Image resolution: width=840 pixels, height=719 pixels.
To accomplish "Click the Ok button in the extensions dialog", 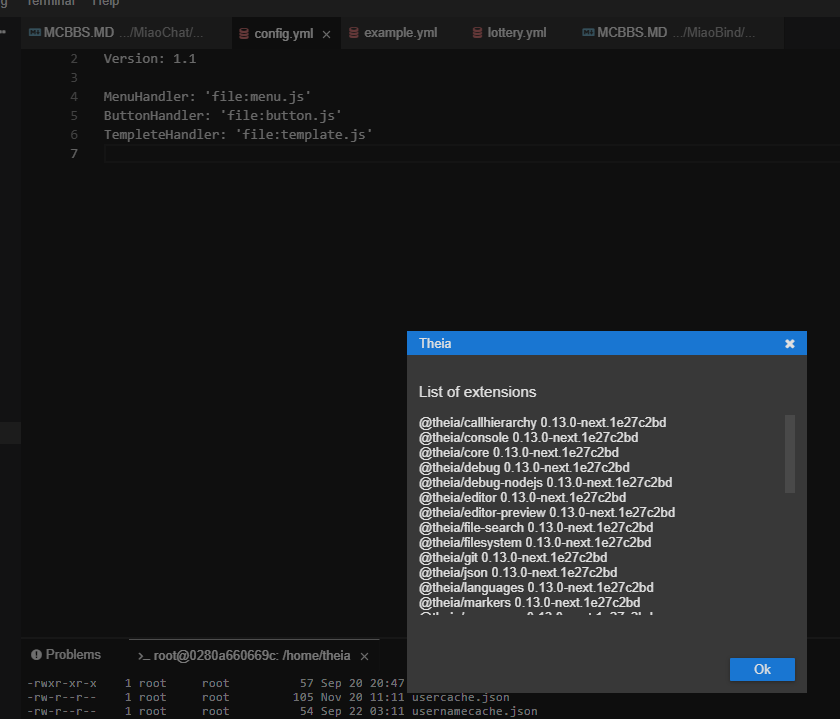I will click(x=762, y=669).
